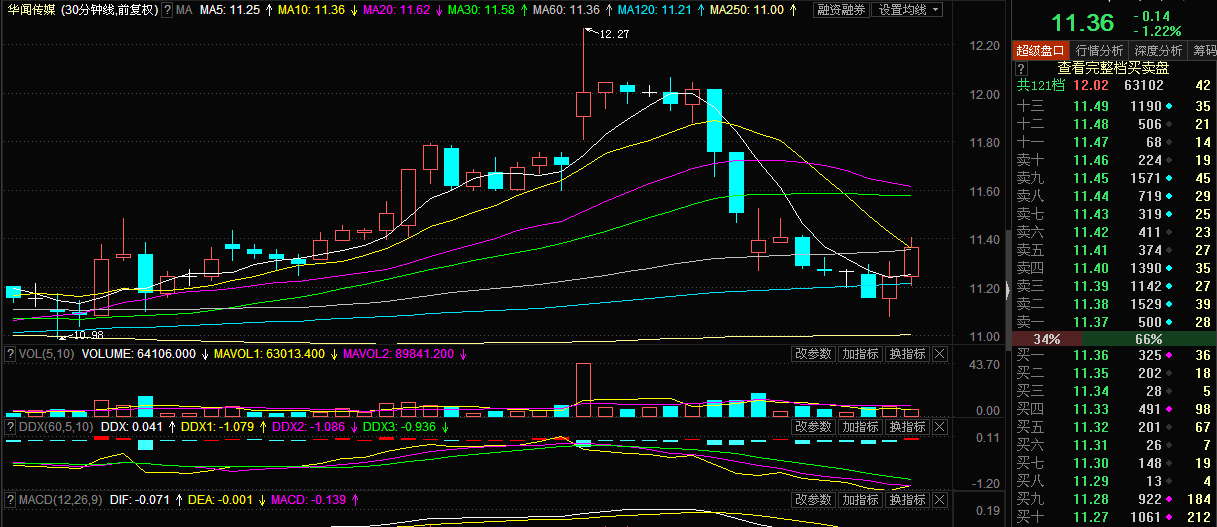Click 换指标 in VOL panel
Screen dimensions: 1217x527
coord(908,354)
